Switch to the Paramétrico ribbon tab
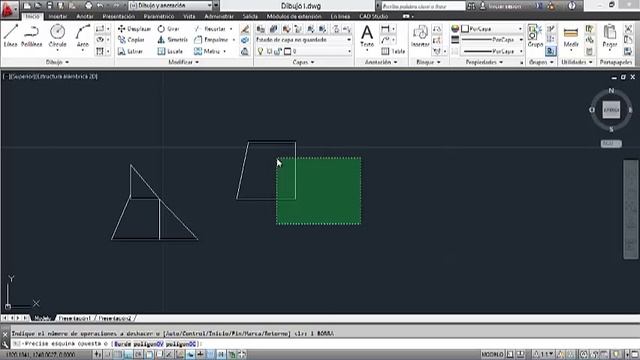Image resolution: width=640 pixels, height=360 pixels. point(159,16)
